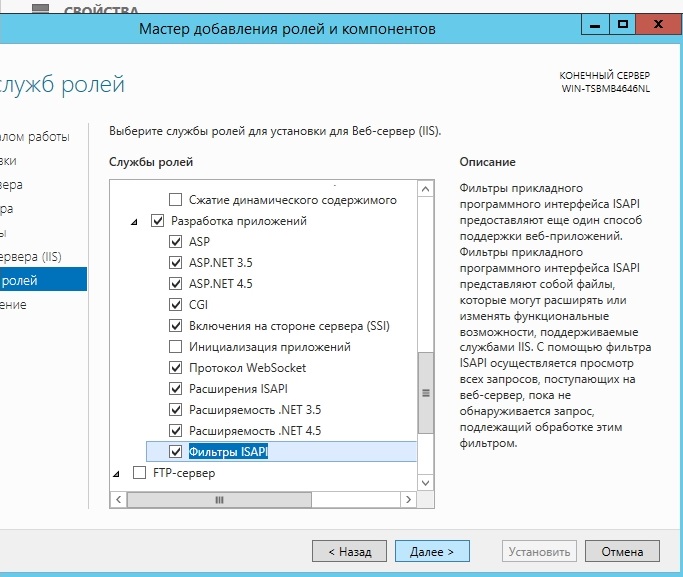Uncheck Протокол WebSocket checkbox

pos(177,368)
